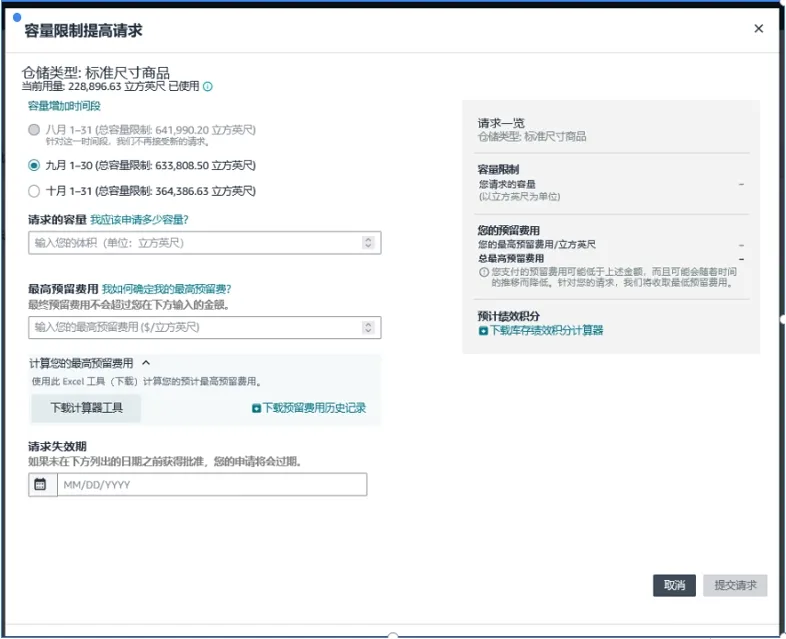Select the 九月 1–30 radio option

click(x=35, y=165)
